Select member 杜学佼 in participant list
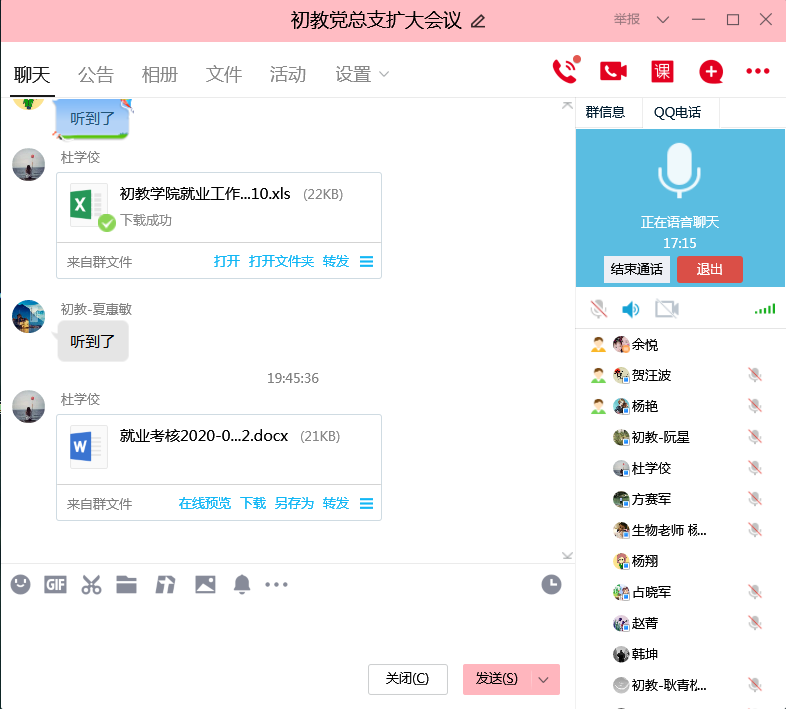The image size is (786, 709). click(x=651, y=468)
